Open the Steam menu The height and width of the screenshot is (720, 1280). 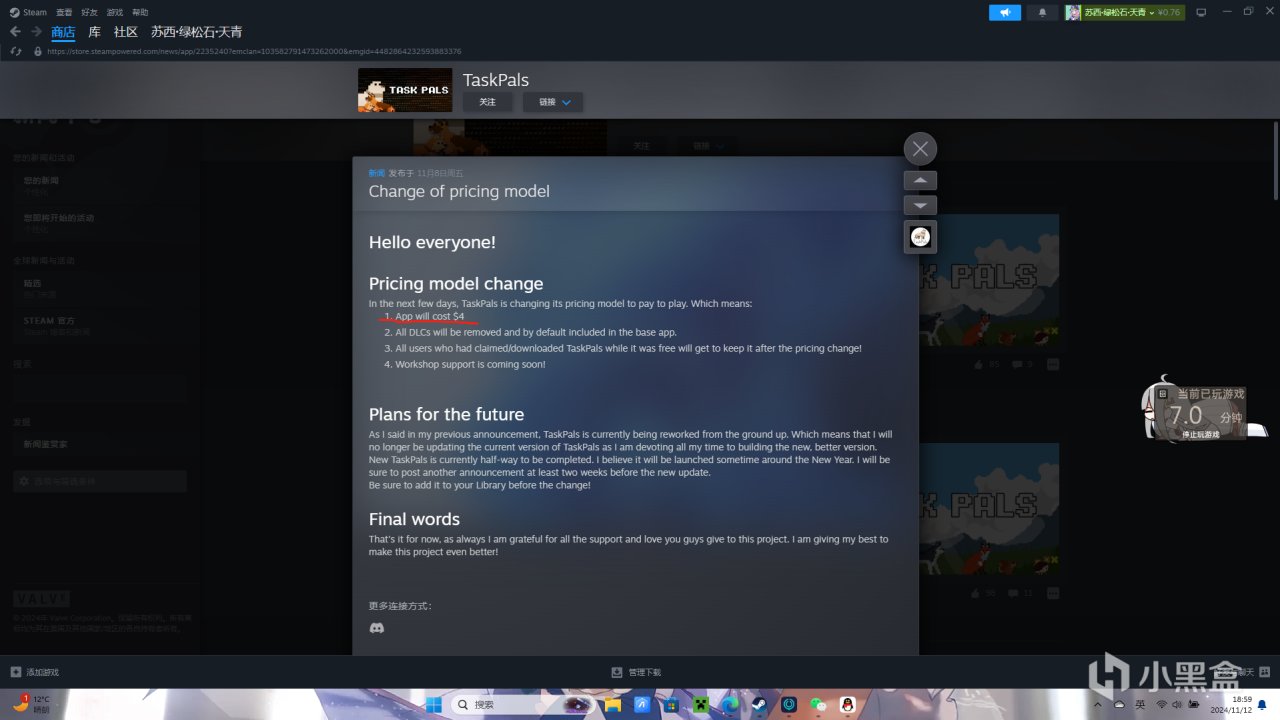pyautogui.click(x=29, y=12)
